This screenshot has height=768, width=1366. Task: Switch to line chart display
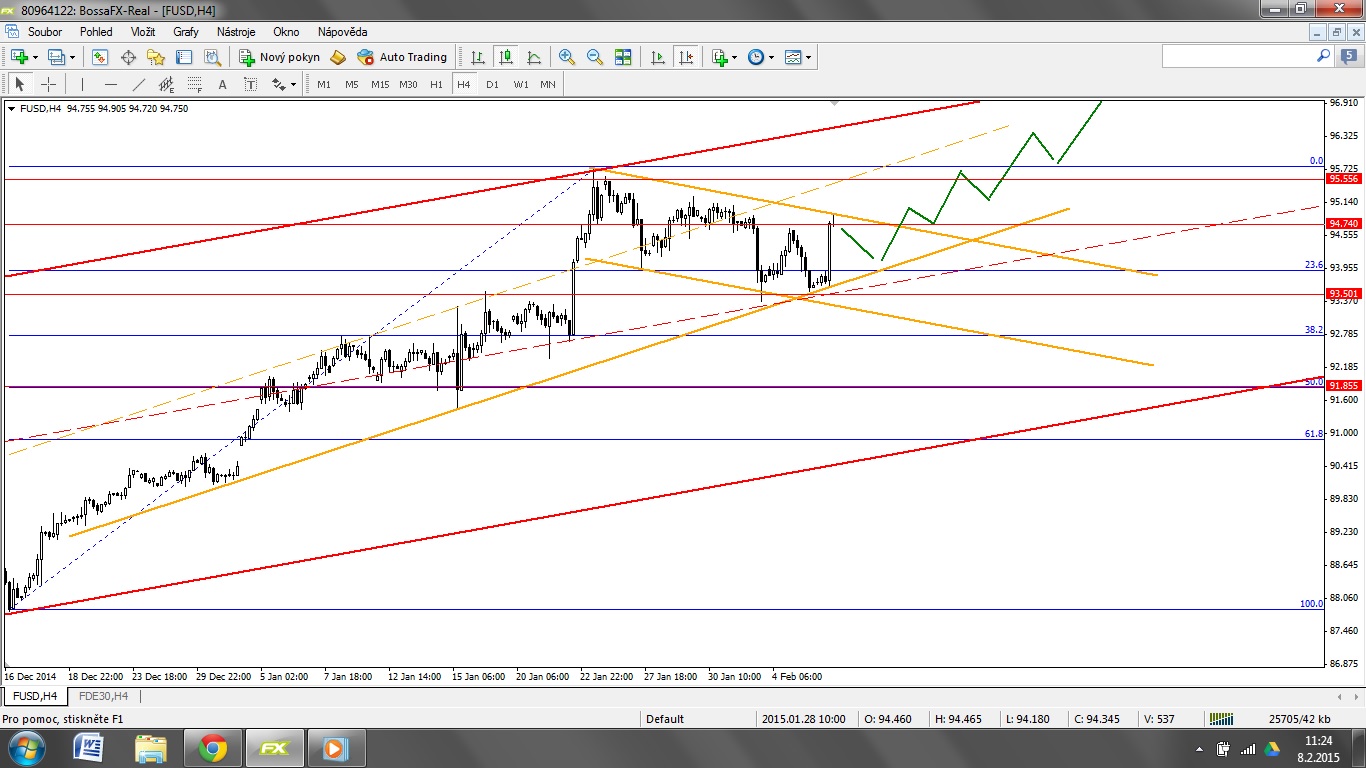tap(534, 57)
